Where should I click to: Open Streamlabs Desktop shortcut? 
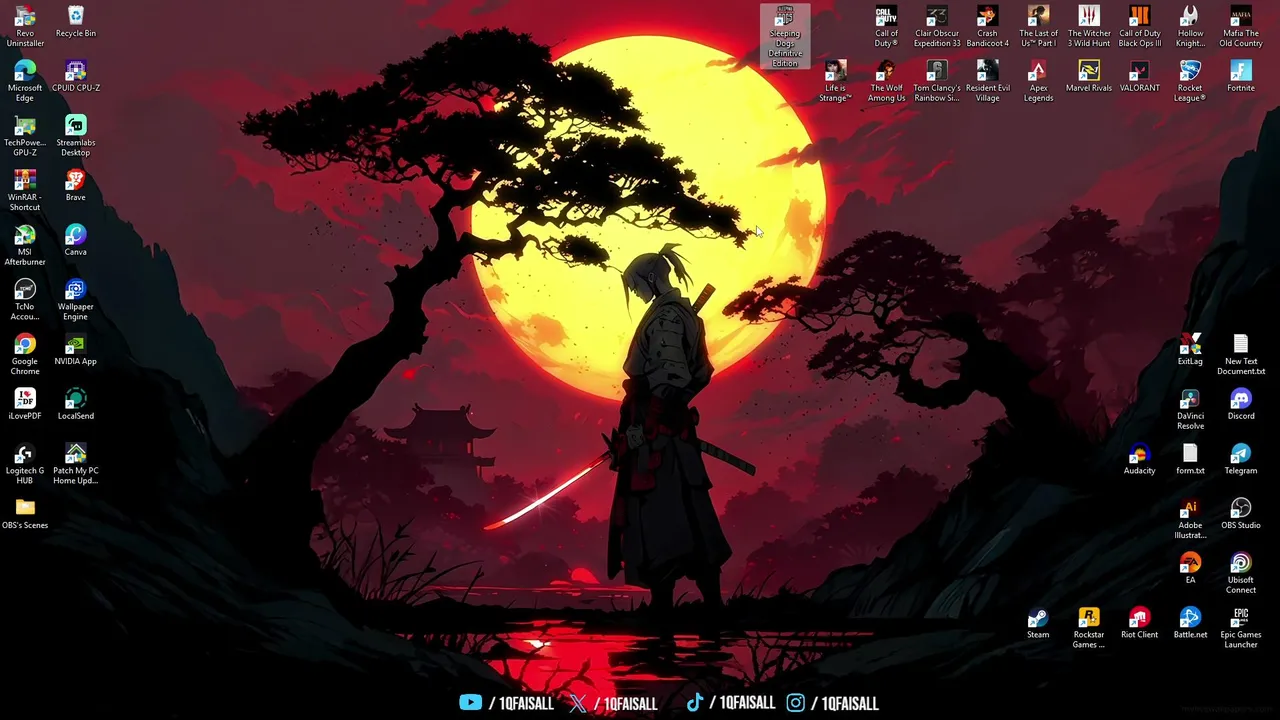click(x=76, y=136)
